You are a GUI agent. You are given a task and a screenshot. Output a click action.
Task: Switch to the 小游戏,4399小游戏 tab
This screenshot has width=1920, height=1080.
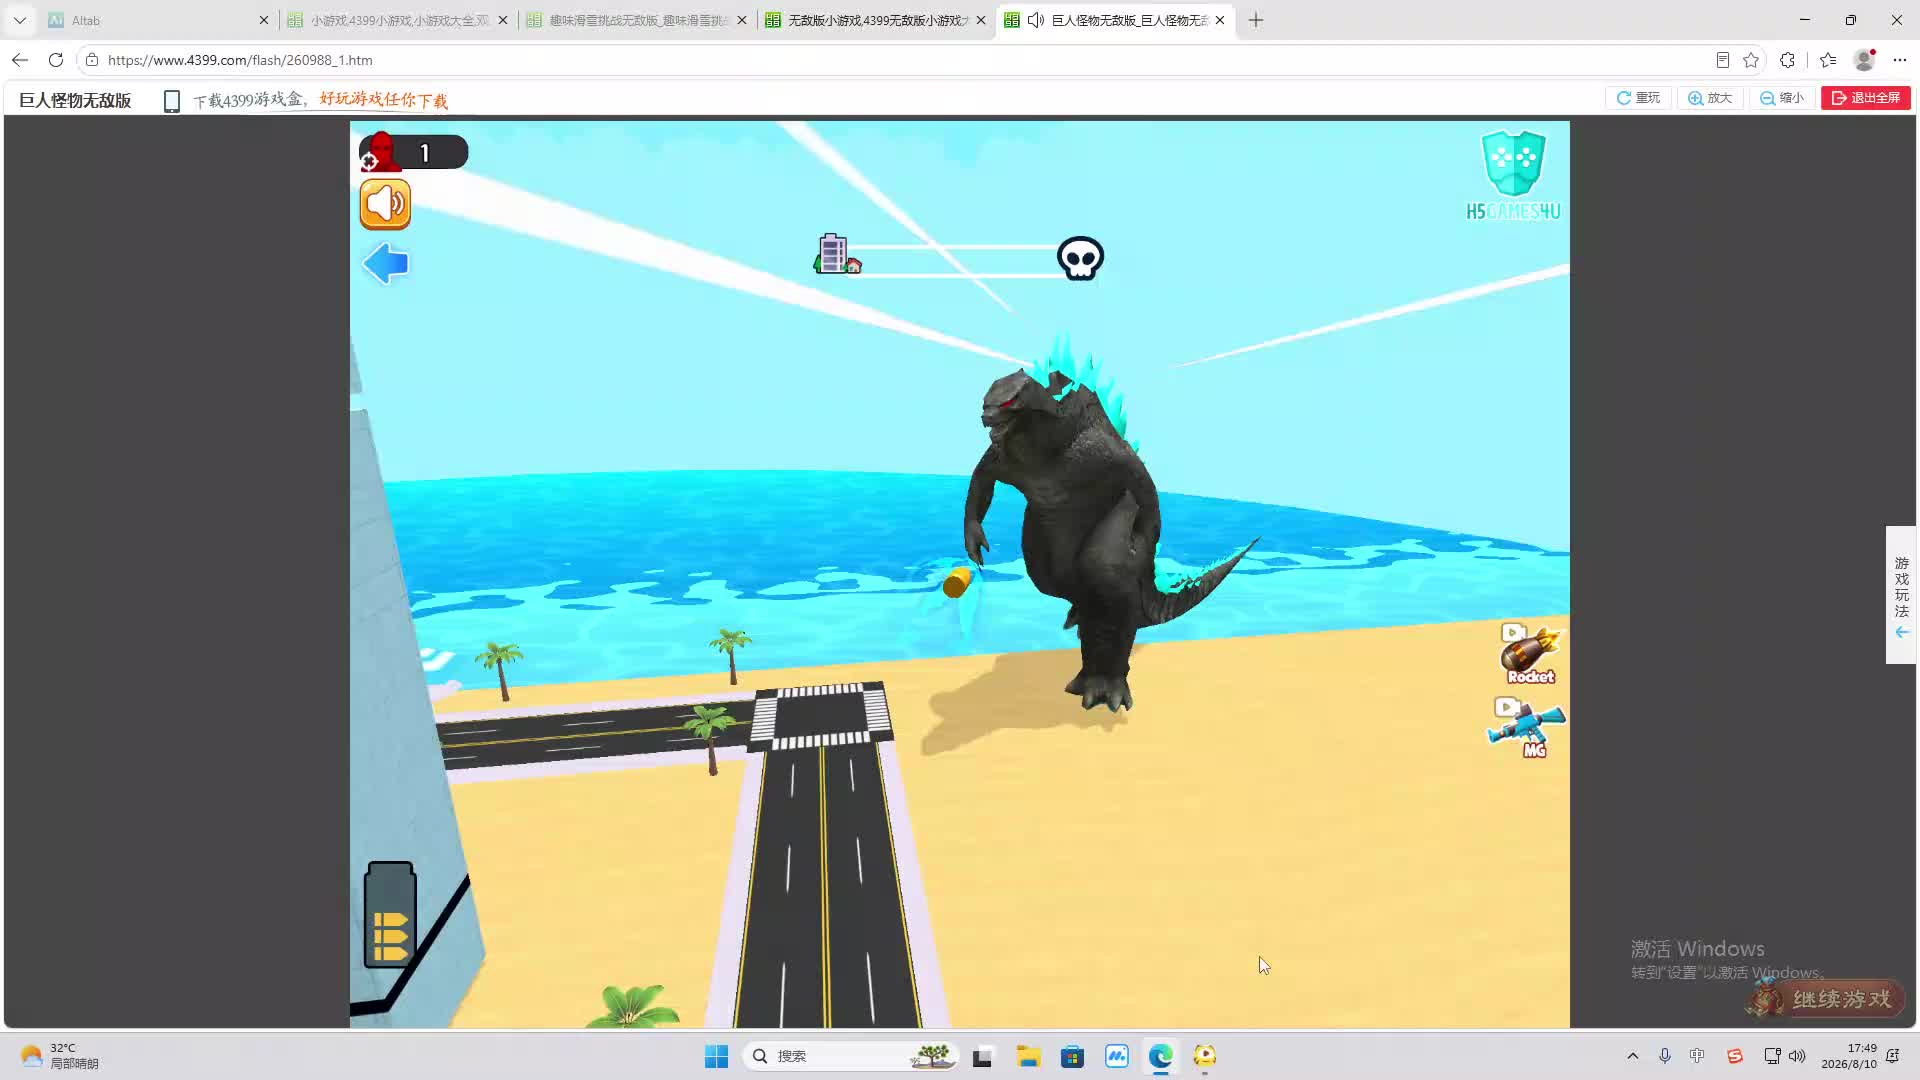(x=397, y=20)
